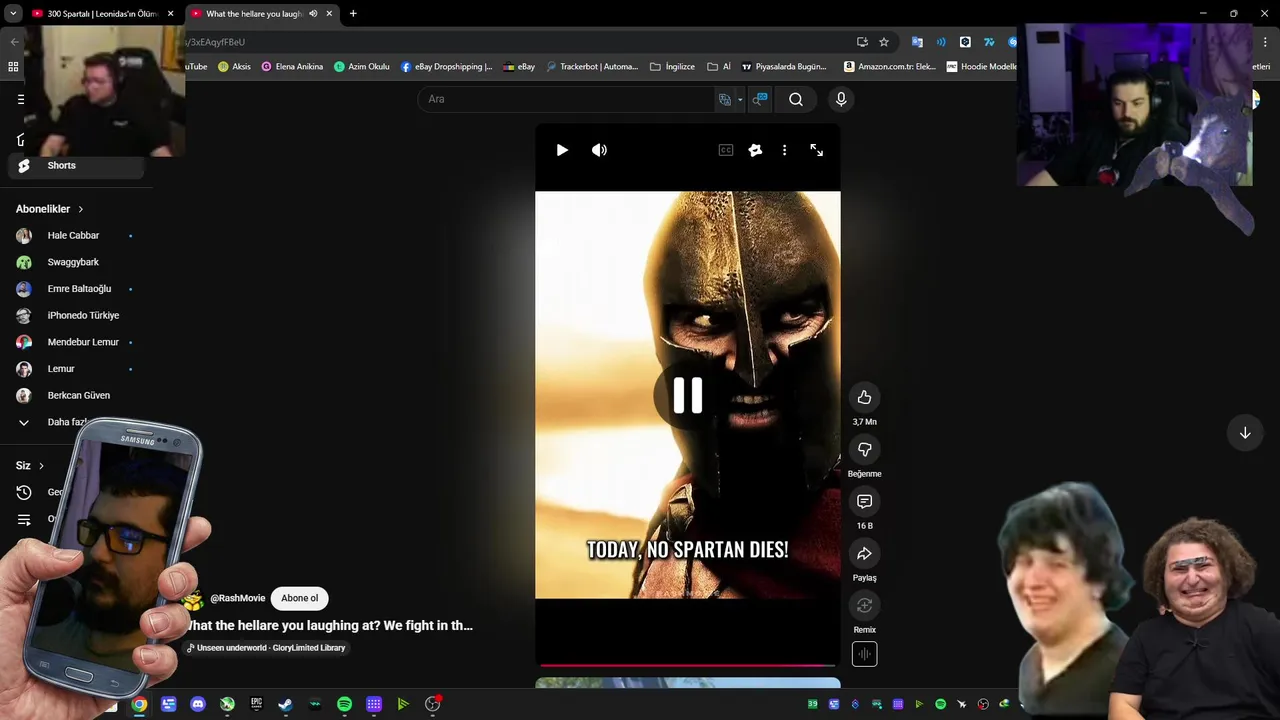Start voice search with the microphone icon

coord(841,99)
